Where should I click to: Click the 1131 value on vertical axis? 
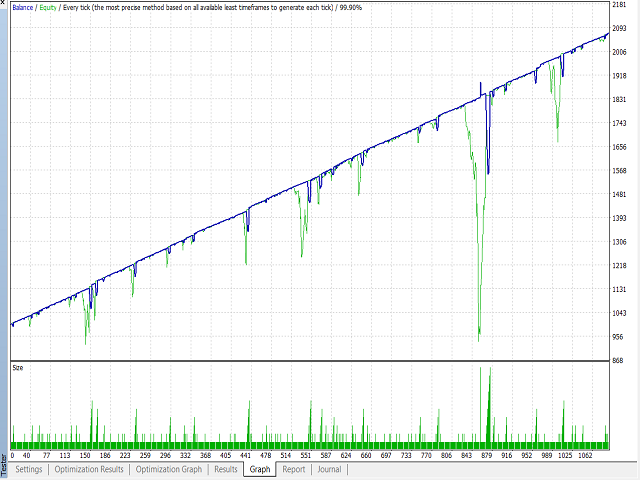(619, 289)
